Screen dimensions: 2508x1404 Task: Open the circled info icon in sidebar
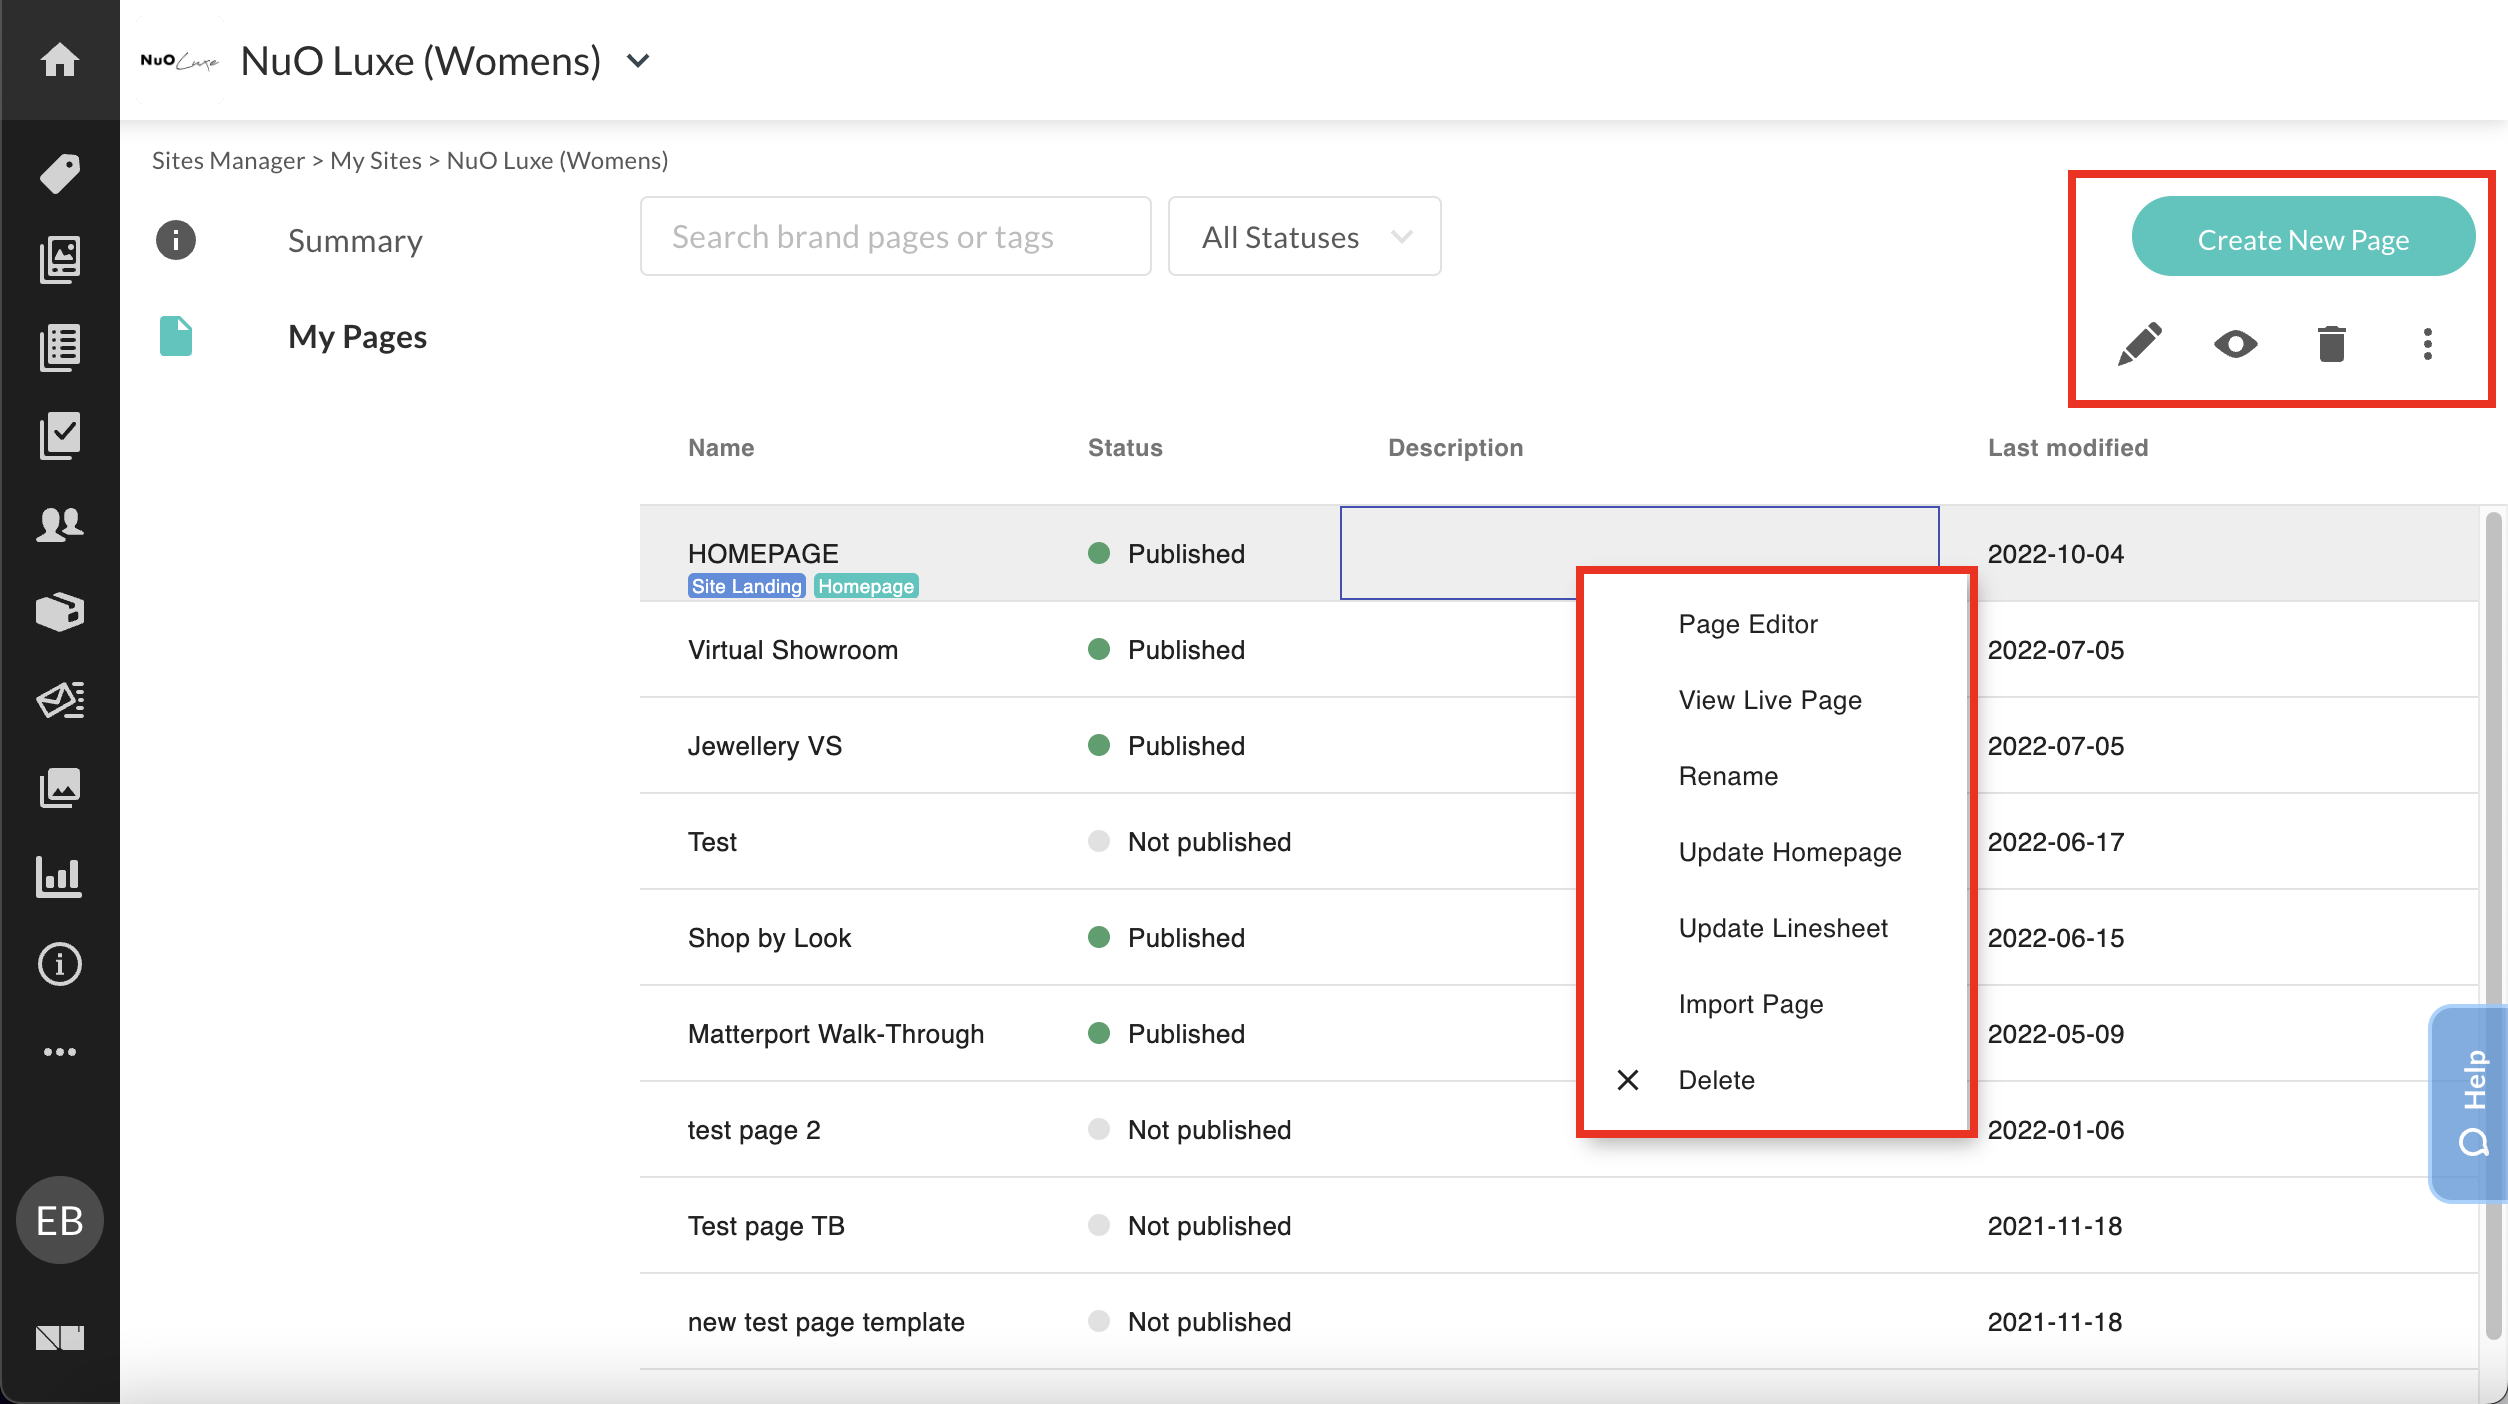click(60, 964)
